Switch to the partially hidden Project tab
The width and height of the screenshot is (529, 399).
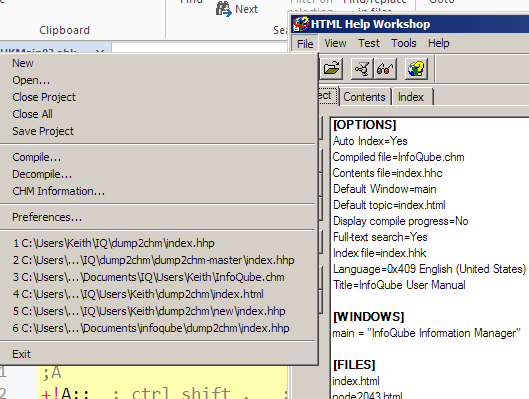(327, 96)
